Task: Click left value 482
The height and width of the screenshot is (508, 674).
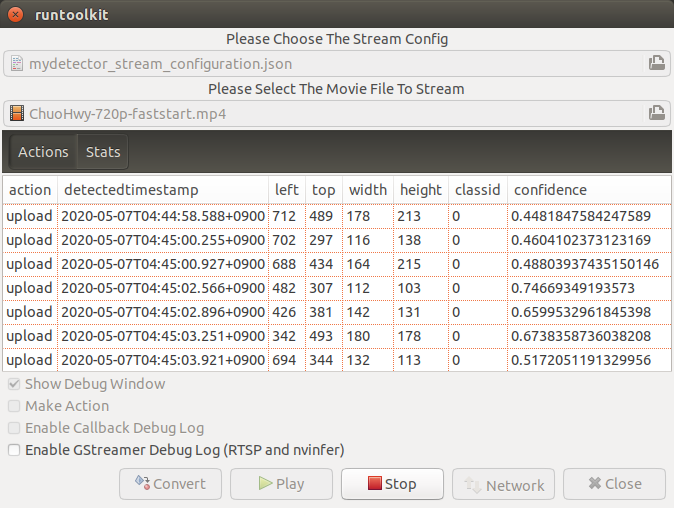Action: pos(284,288)
